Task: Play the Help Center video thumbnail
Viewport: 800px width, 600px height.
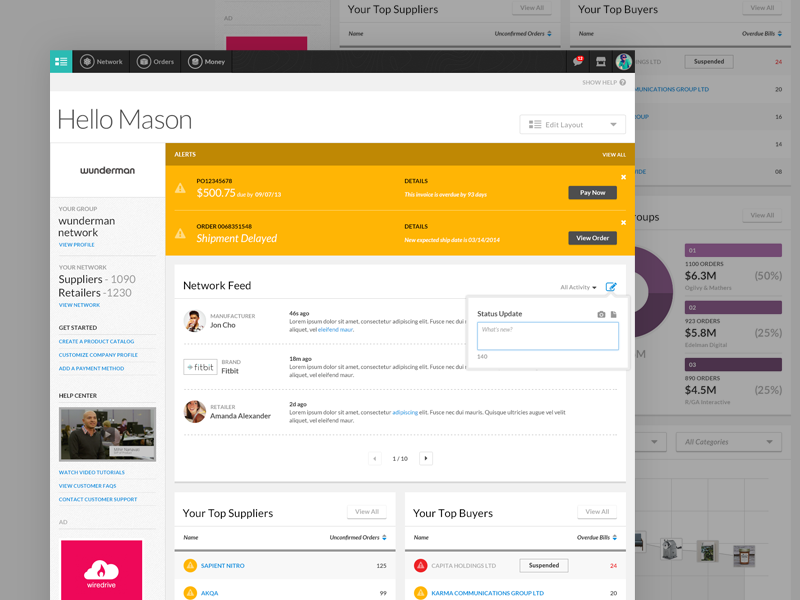Action: click(x=108, y=435)
